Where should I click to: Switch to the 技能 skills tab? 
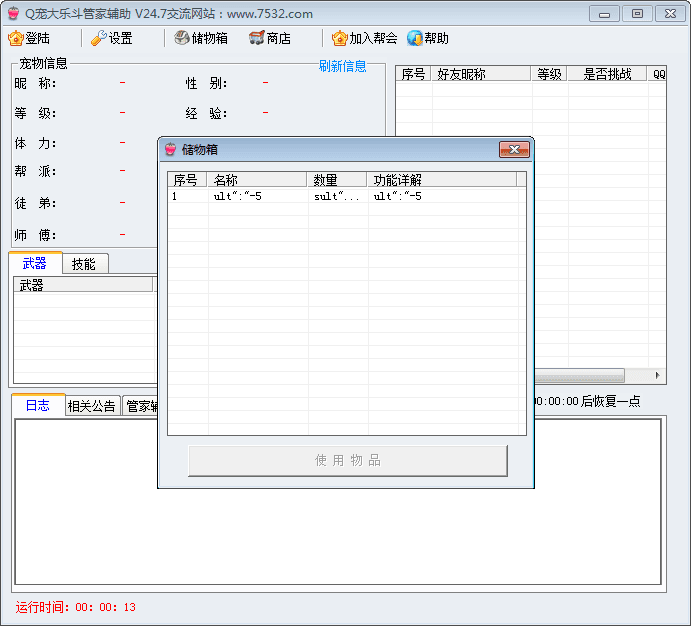84,264
